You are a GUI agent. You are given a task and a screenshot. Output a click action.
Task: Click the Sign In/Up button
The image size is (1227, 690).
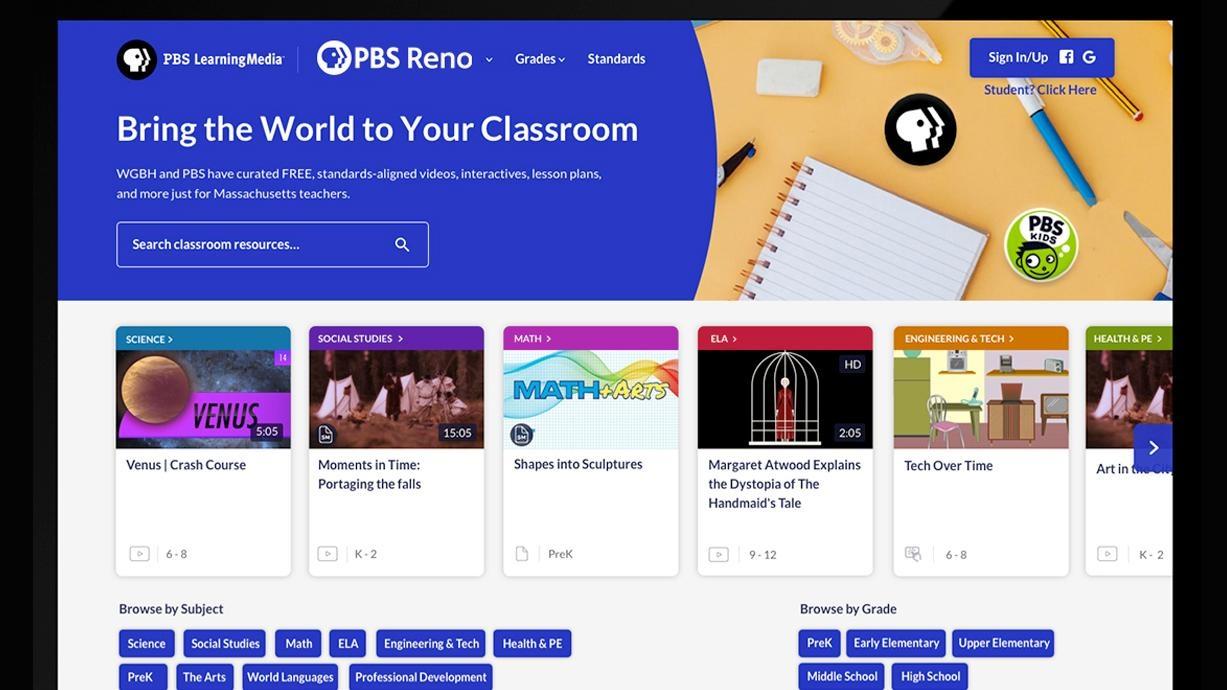1018,57
